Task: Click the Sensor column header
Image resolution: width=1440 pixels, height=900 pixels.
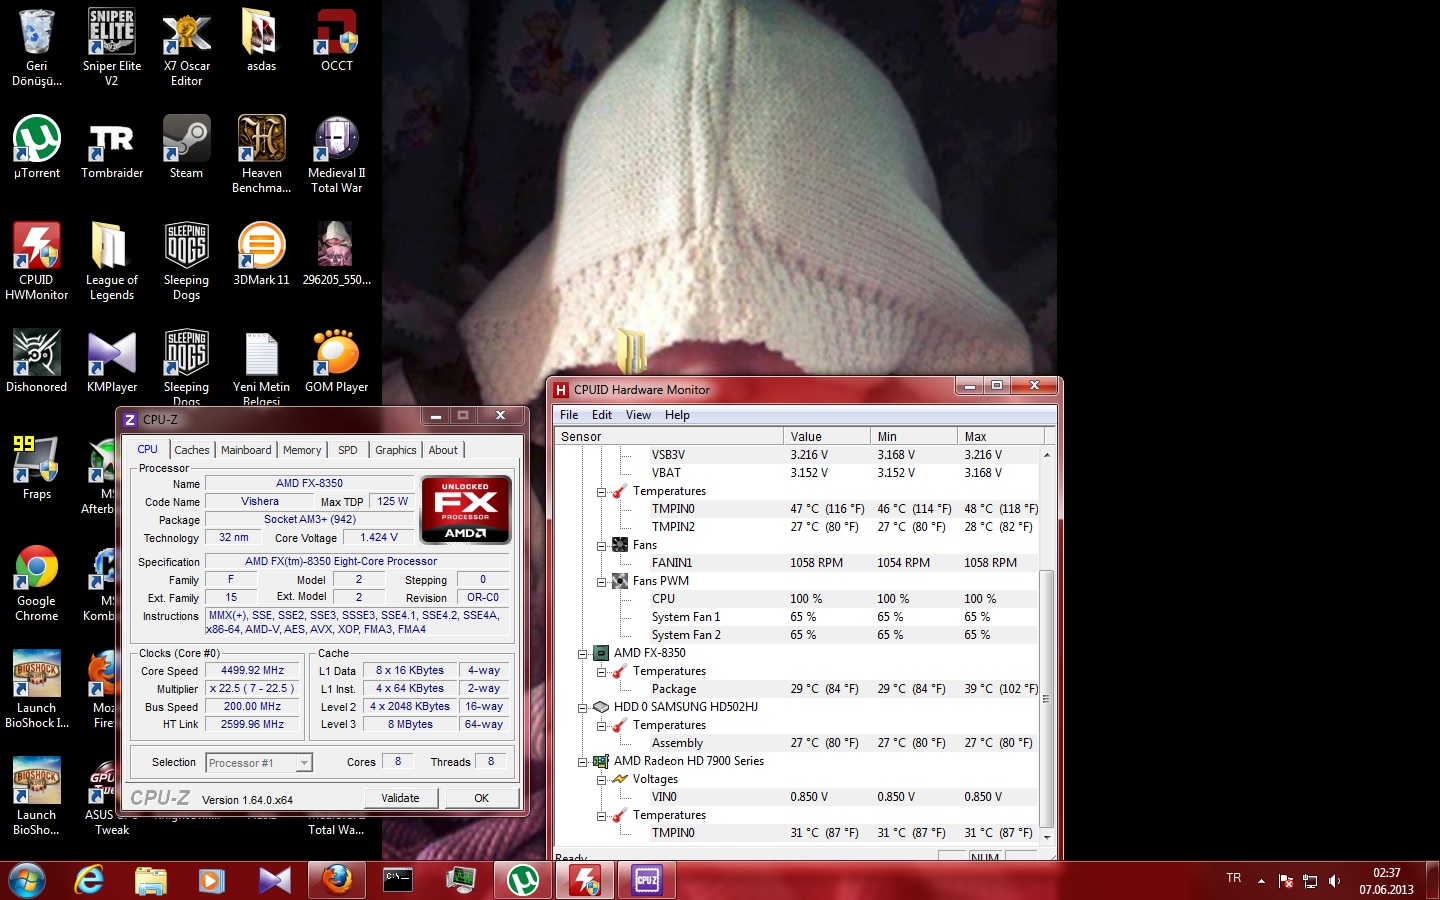Action: tap(669, 436)
